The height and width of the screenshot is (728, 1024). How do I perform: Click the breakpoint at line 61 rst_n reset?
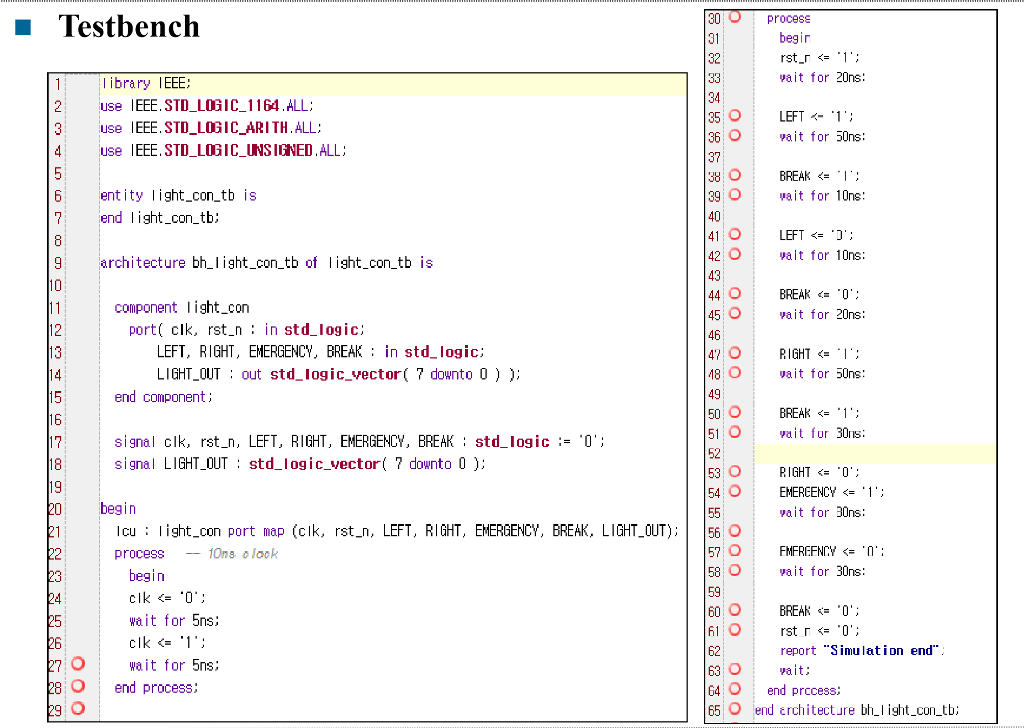click(x=735, y=630)
